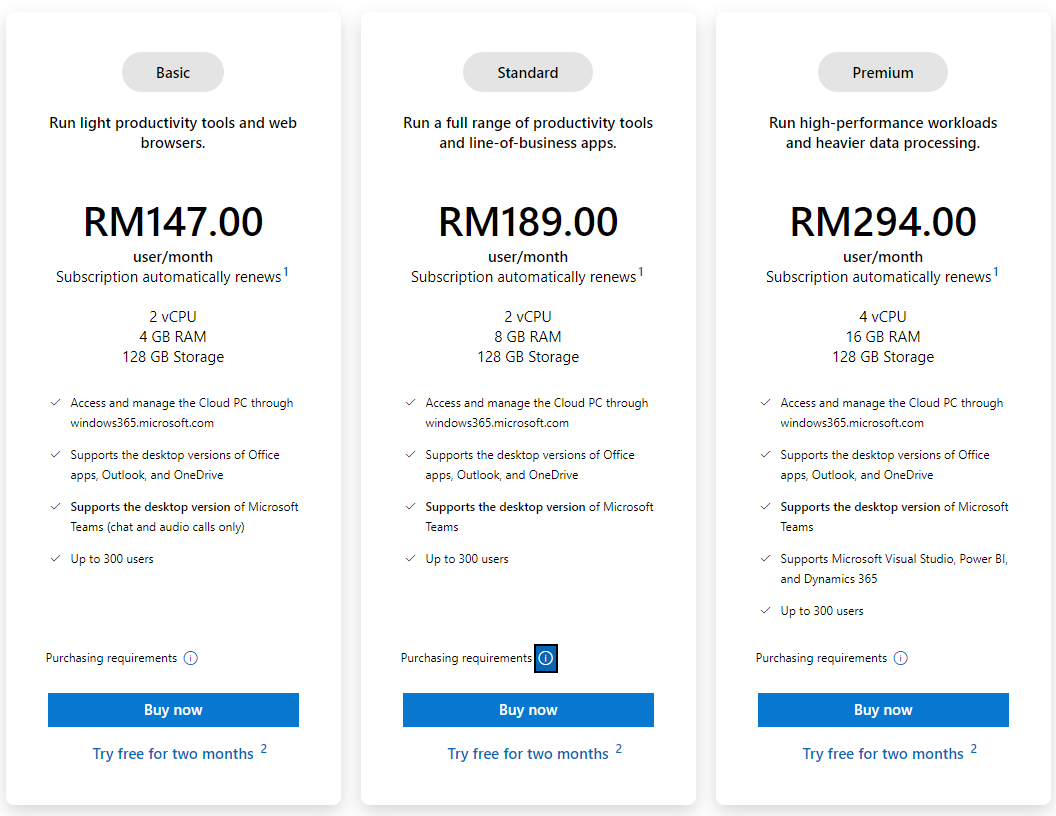Click the RM189.00 Standard price
Screen dimensions: 1056x816
528,222
